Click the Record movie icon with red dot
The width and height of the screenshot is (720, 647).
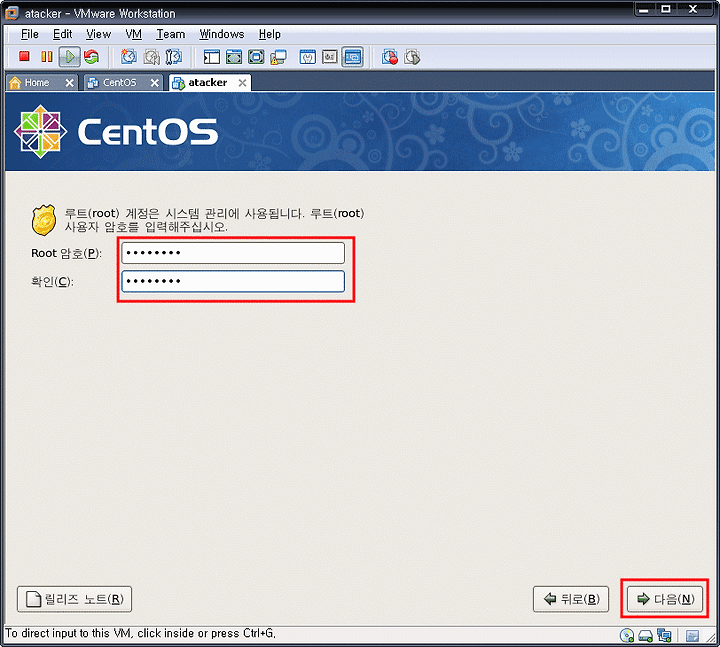click(390, 57)
